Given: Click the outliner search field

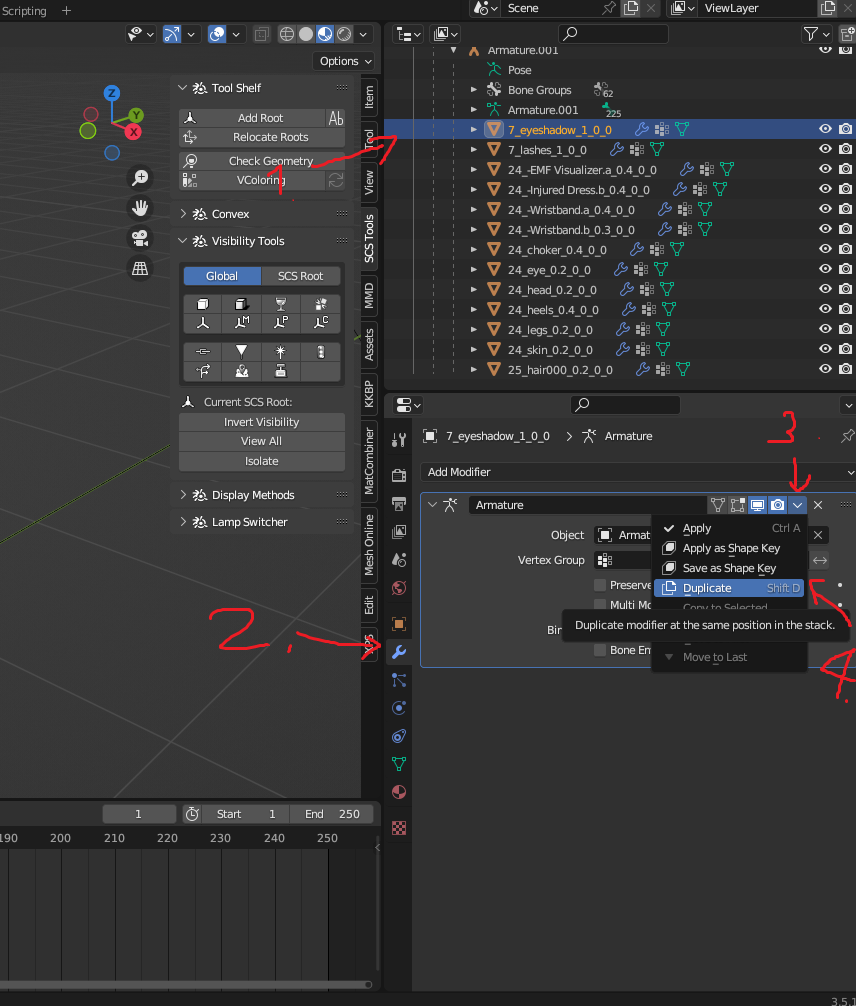Looking at the screenshot, I should click(613, 33).
